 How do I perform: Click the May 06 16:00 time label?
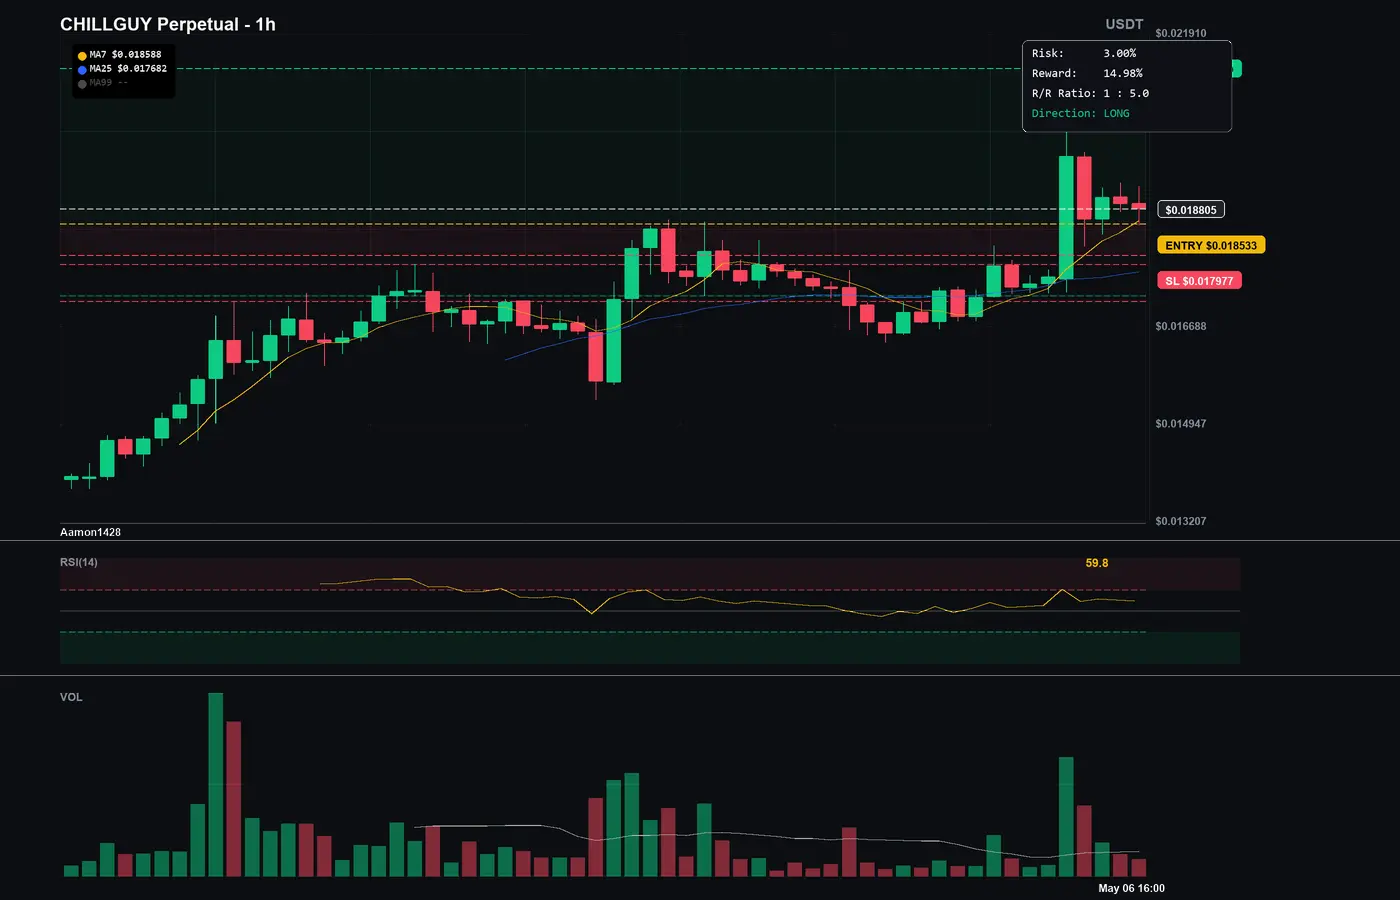1131,888
